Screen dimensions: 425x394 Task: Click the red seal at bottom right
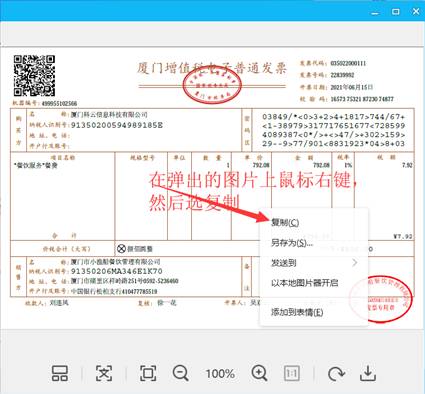click(x=381, y=299)
